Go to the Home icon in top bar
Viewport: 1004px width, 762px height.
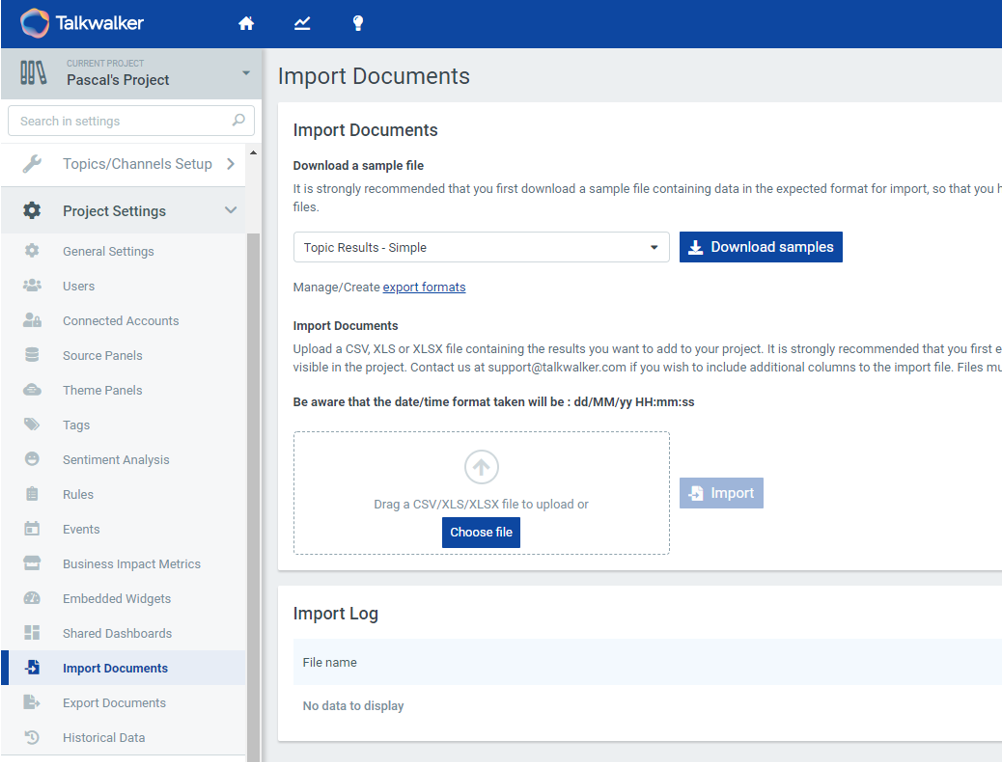(246, 24)
